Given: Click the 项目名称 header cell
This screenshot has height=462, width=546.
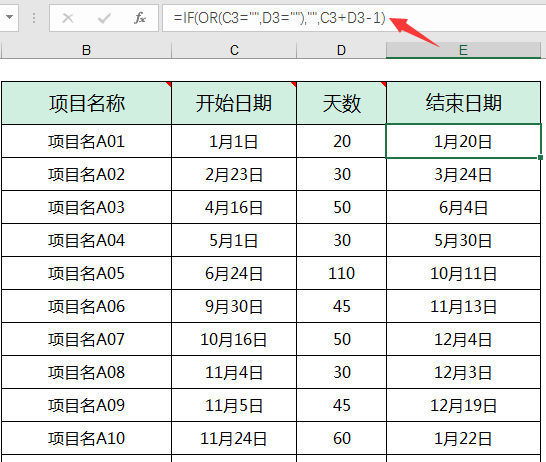Looking at the screenshot, I should click(86, 103).
